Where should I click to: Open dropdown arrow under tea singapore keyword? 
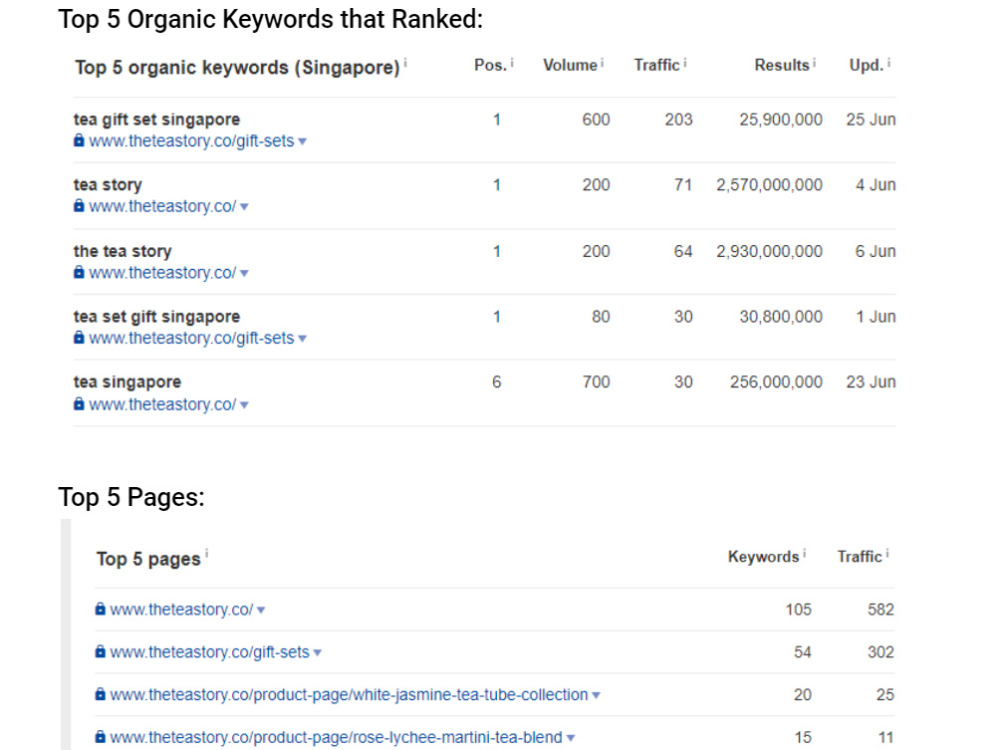coord(244,406)
